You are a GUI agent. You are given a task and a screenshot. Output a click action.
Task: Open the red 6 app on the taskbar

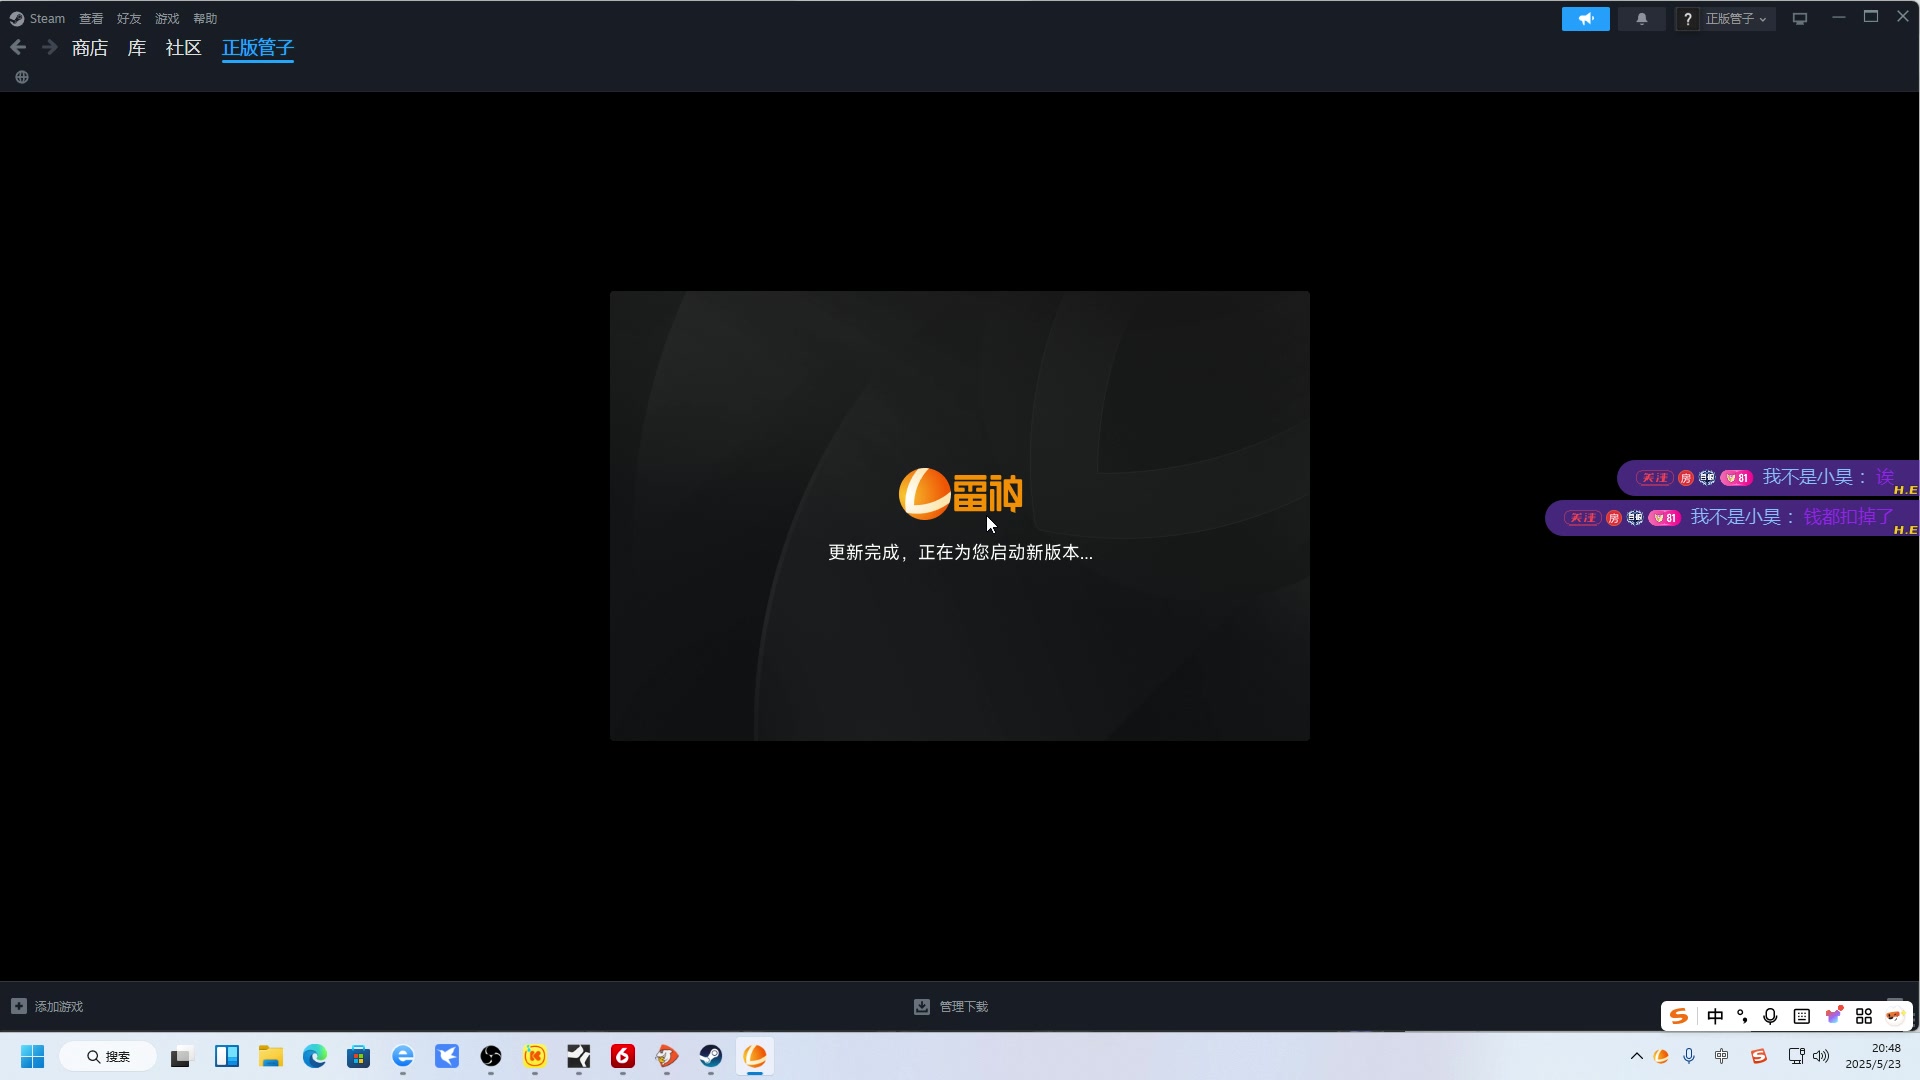pyautogui.click(x=623, y=1056)
